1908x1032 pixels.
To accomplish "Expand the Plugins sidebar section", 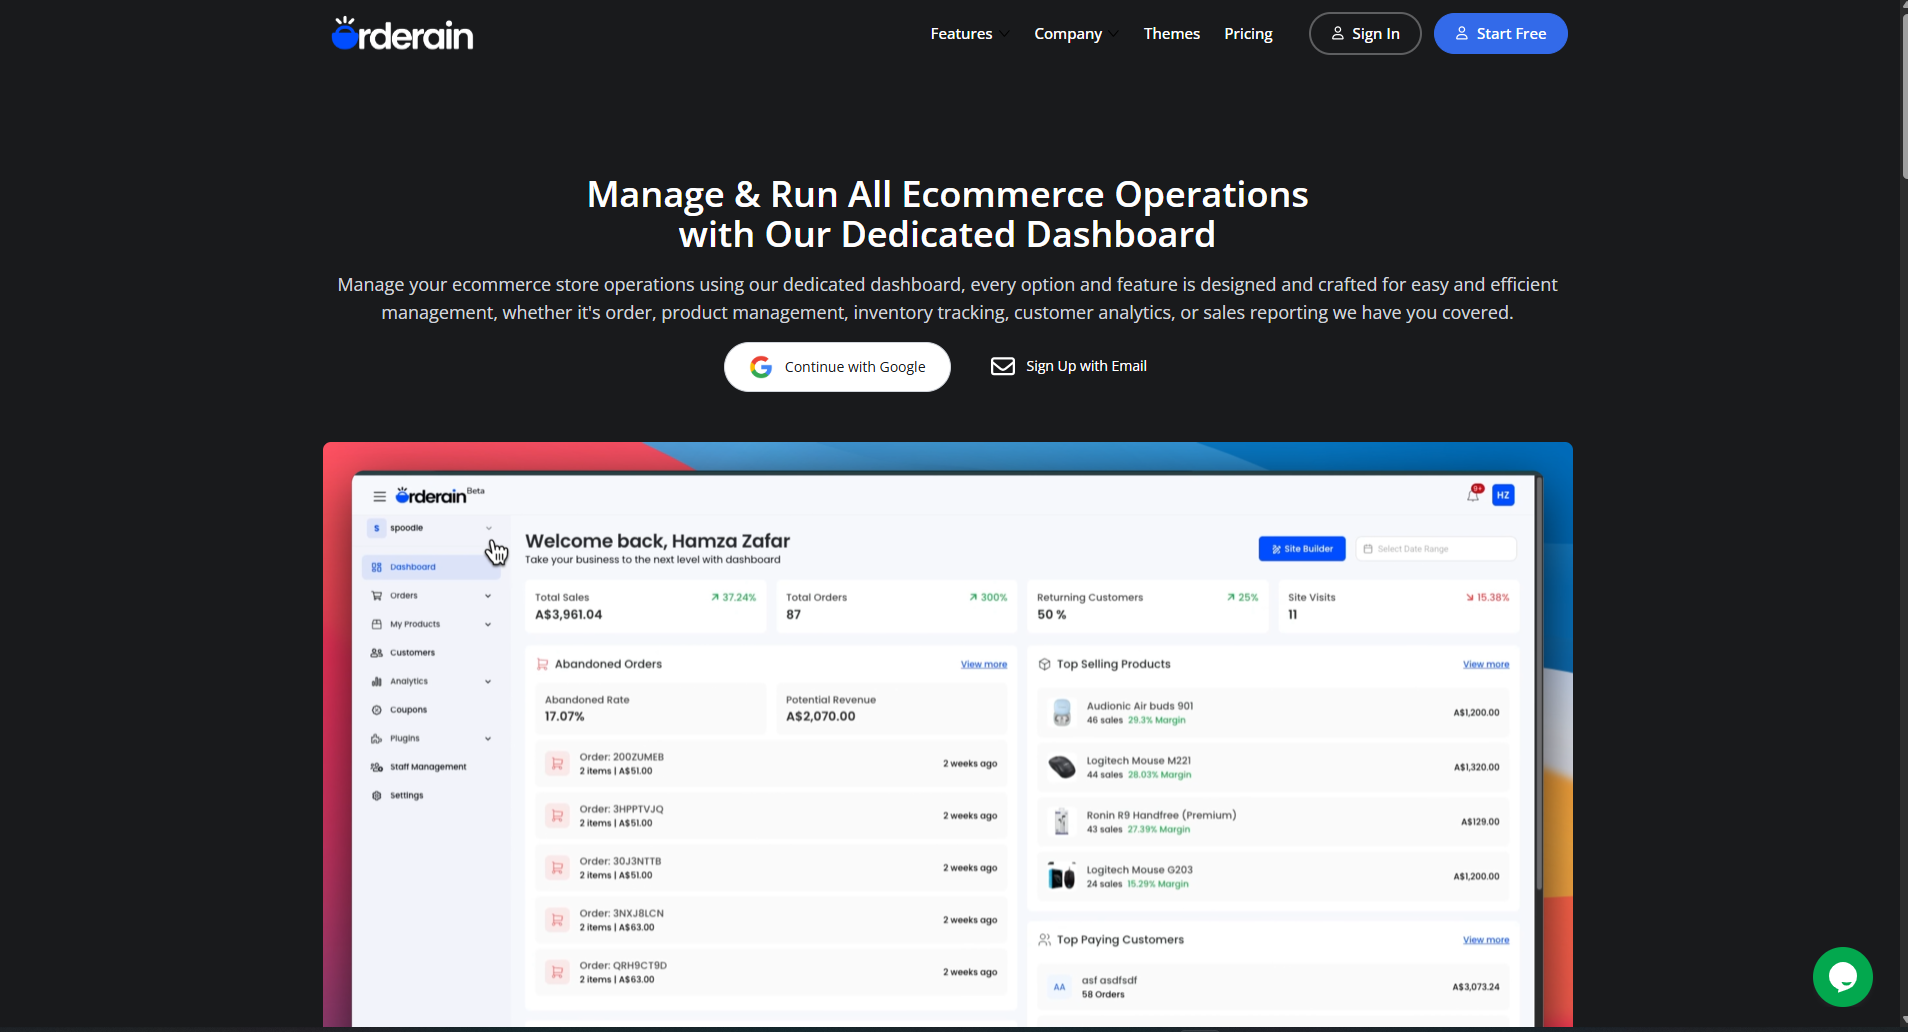I will pyautogui.click(x=431, y=739).
